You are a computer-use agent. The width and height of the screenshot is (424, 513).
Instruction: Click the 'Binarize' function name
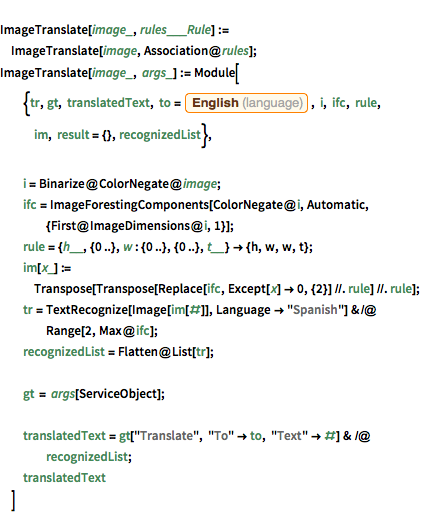62,184
